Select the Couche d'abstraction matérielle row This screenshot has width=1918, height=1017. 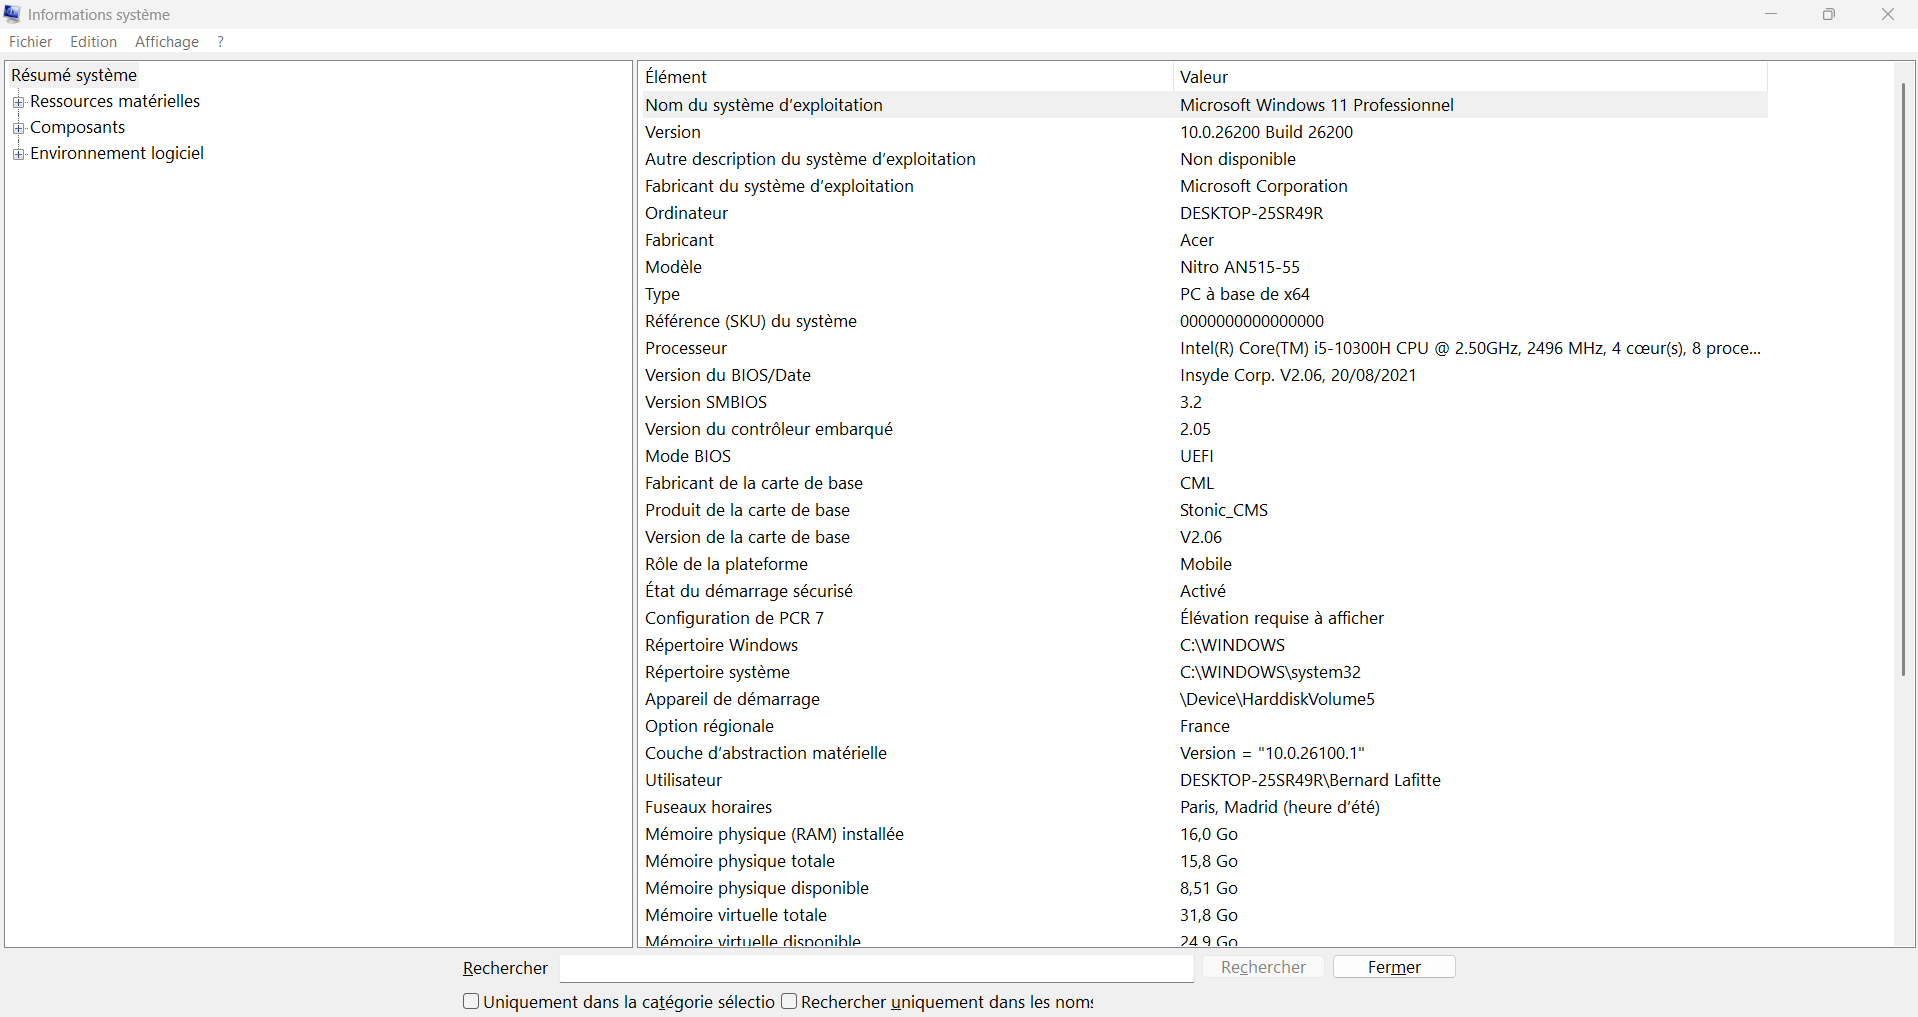pyautogui.click(x=1203, y=753)
